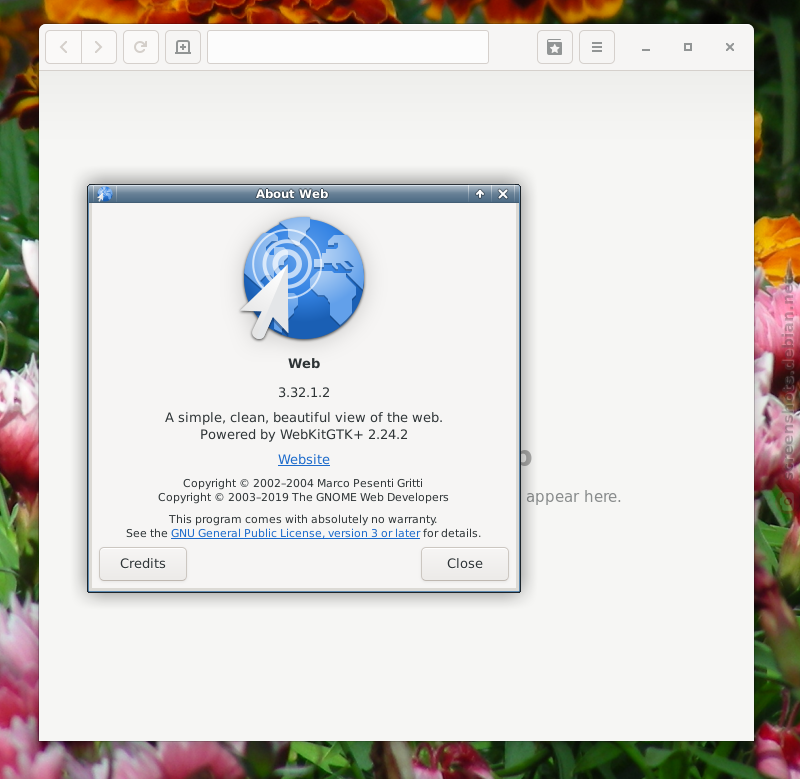Click the GNOME Web Developers copyright line
This screenshot has width=800, height=779.
[303, 497]
